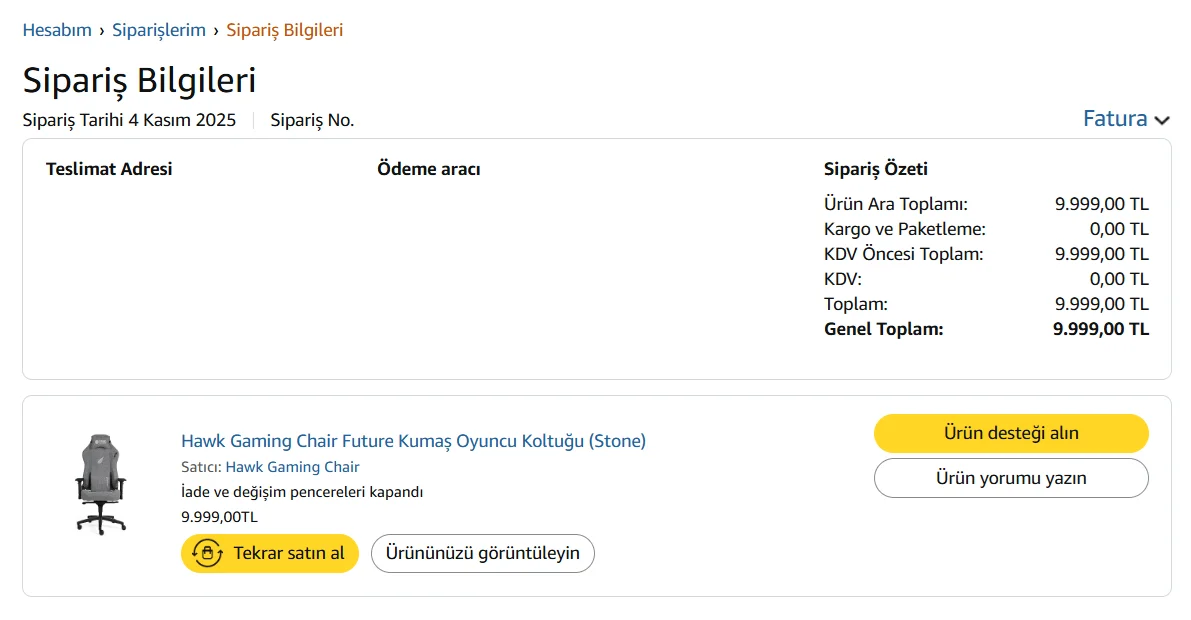This screenshot has width=1191, height=620.
Task: Click the İade ve değişim pencereleri kapandı text
Action: [302, 492]
